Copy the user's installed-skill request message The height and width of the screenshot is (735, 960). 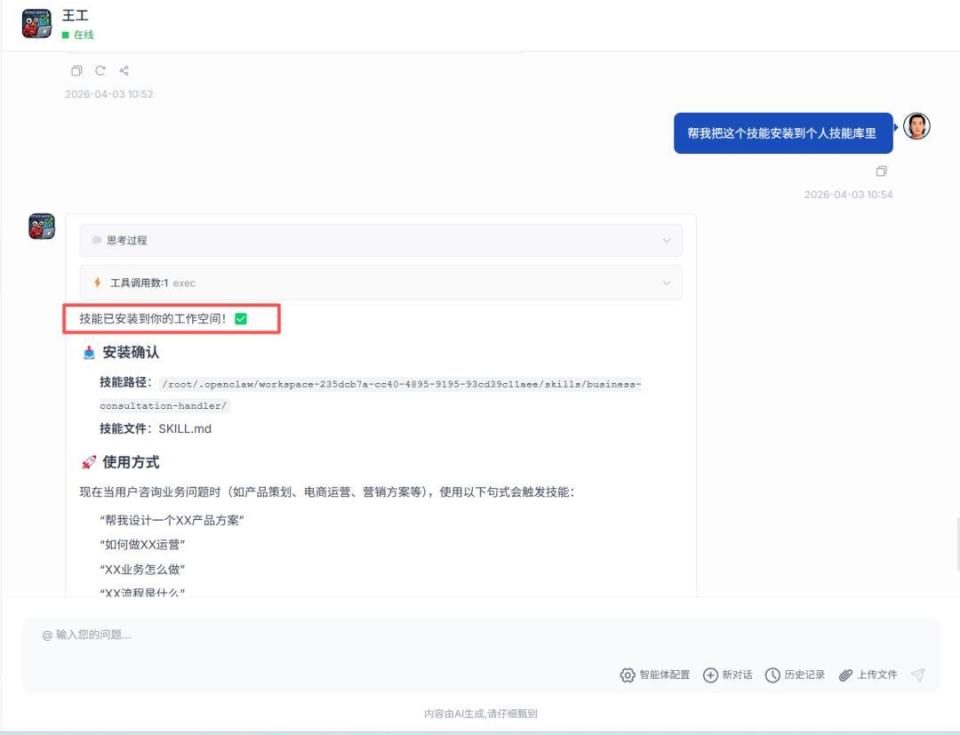tap(881, 171)
